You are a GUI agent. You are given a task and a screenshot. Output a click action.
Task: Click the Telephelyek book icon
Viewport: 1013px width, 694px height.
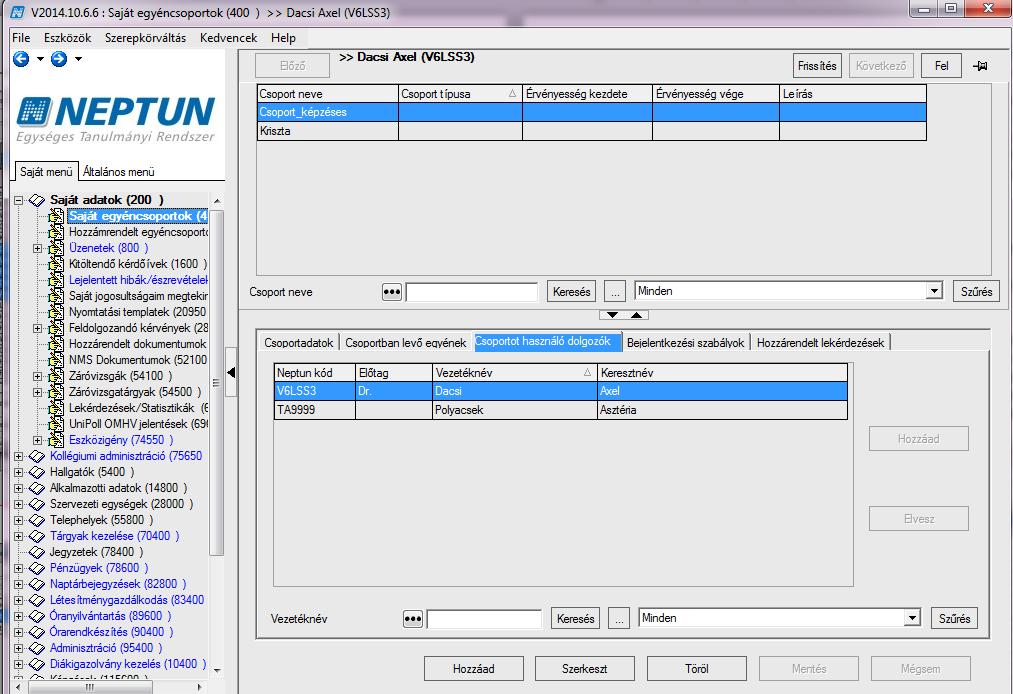(37, 520)
